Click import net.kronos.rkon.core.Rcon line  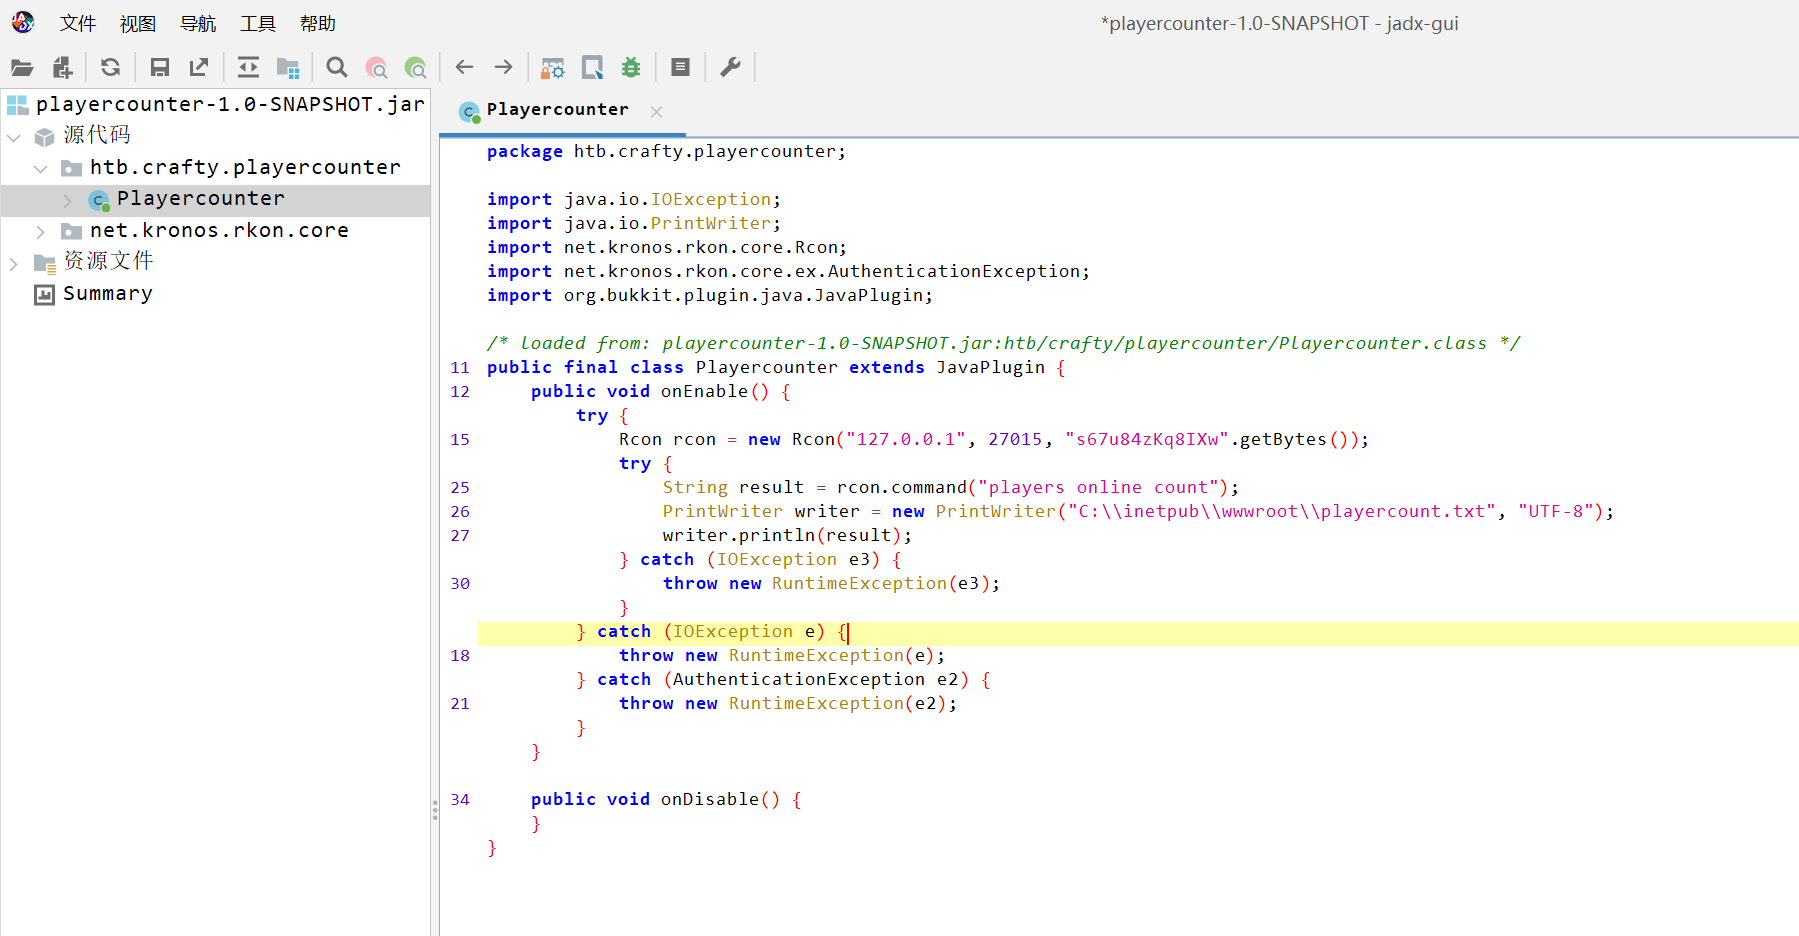coord(667,247)
